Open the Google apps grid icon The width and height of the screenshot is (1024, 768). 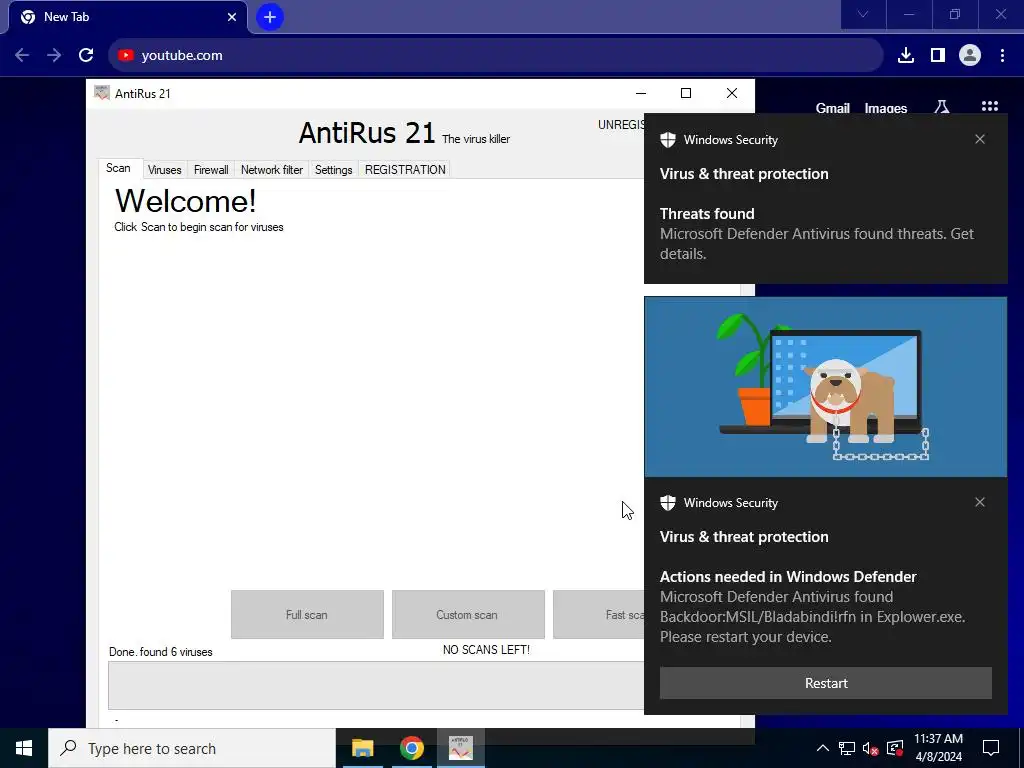(989, 107)
